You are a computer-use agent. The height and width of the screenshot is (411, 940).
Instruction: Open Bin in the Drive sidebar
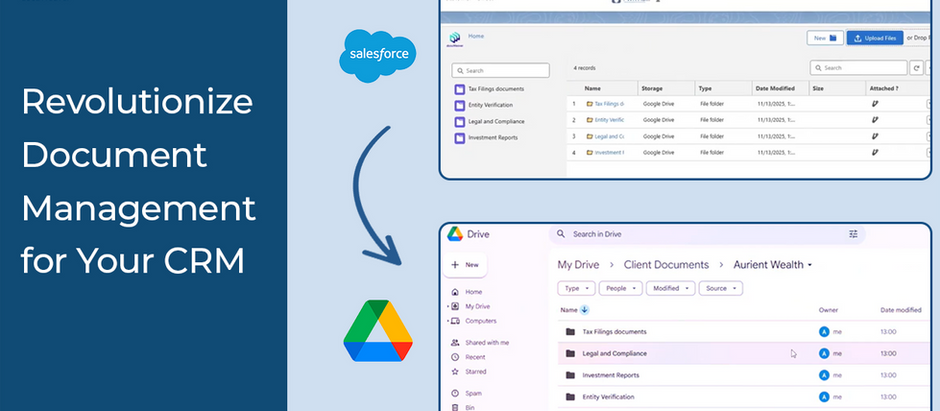click(x=463, y=407)
